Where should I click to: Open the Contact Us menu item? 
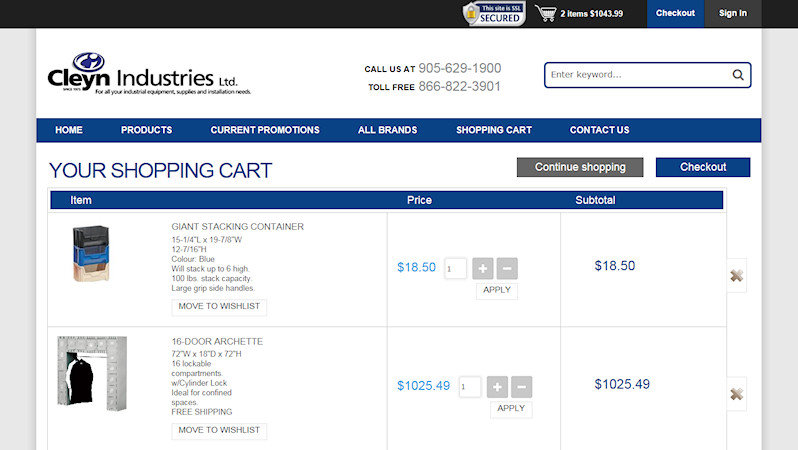click(600, 130)
